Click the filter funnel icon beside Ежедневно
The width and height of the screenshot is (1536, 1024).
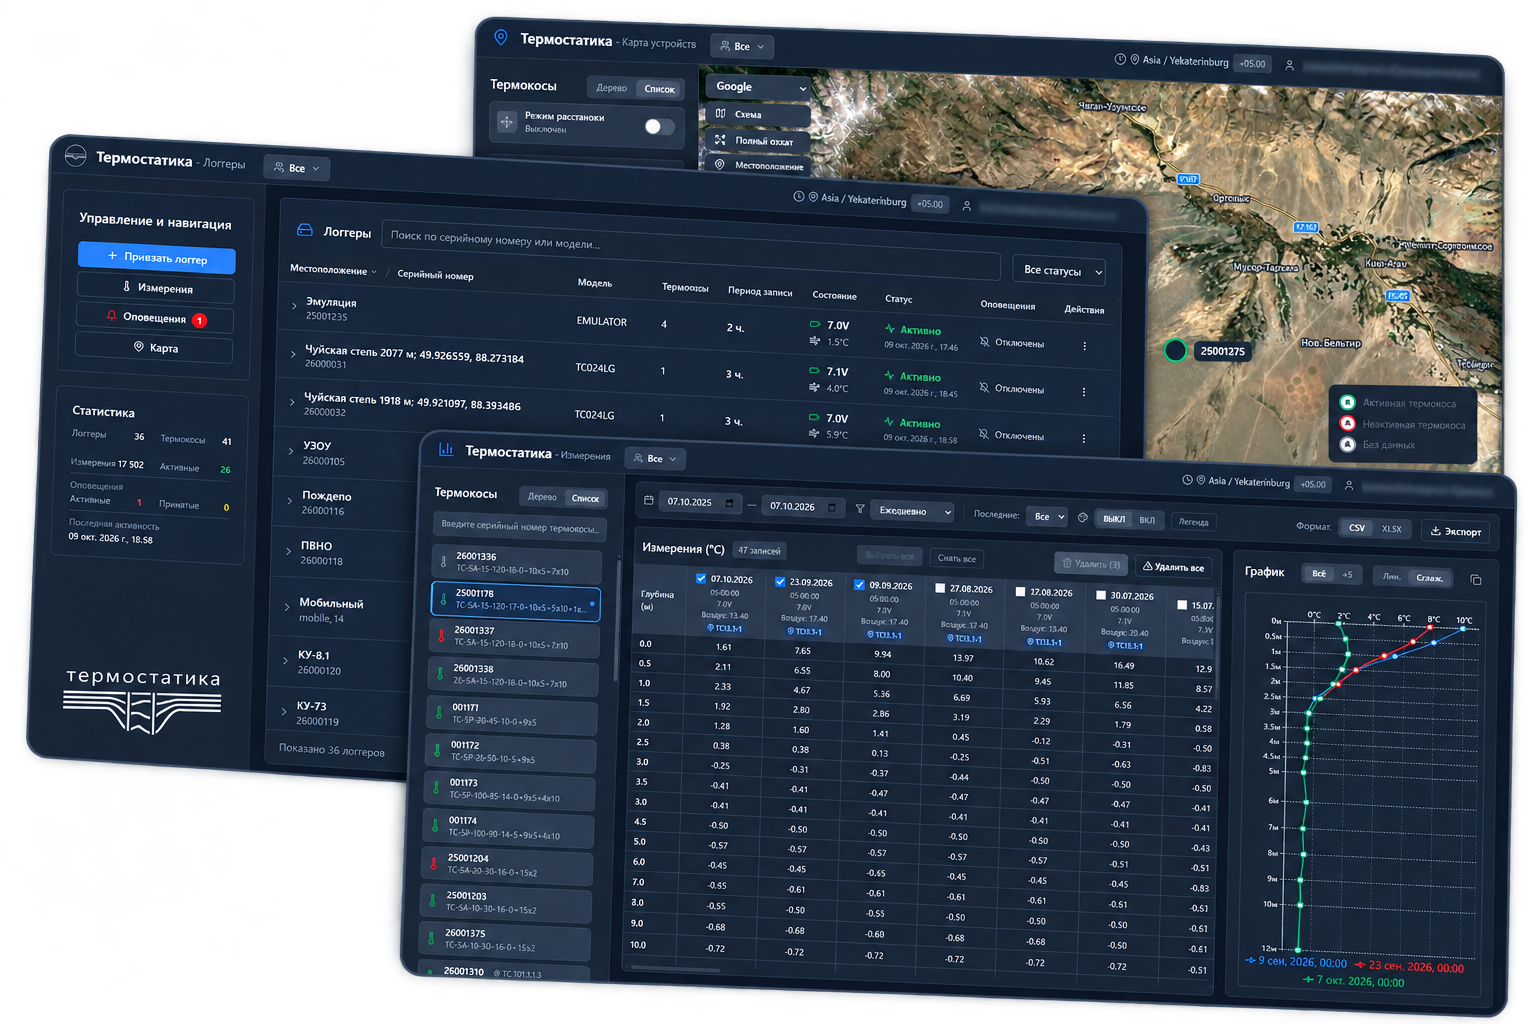[x=860, y=509]
